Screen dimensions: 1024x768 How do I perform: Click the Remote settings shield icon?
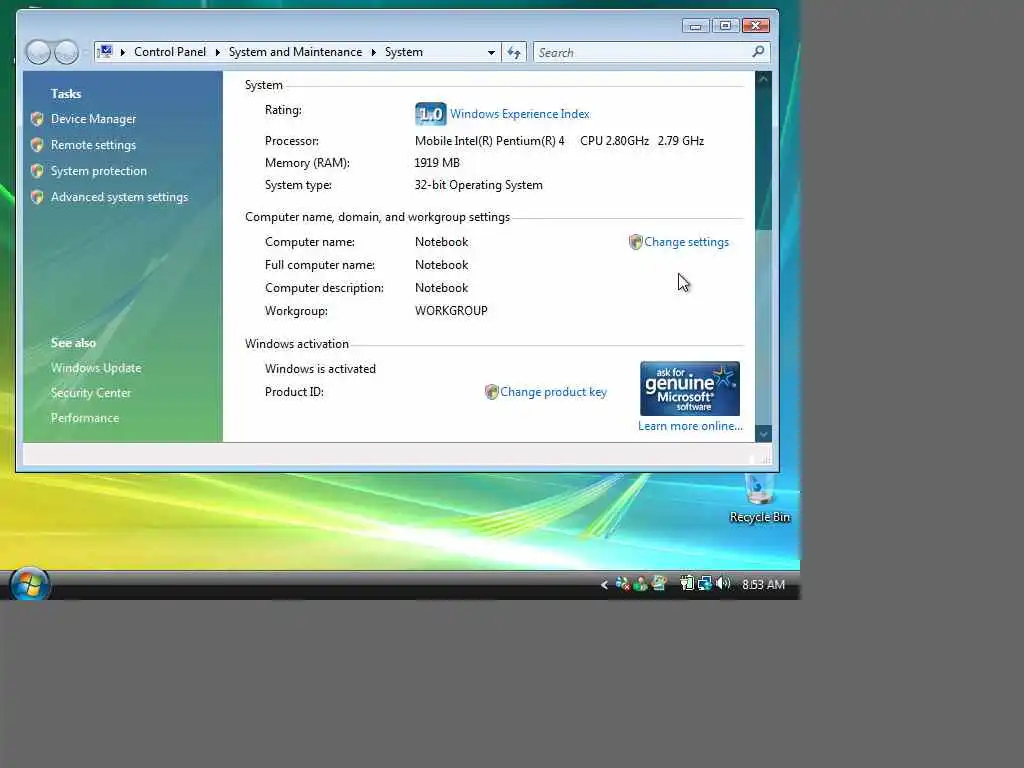37,145
